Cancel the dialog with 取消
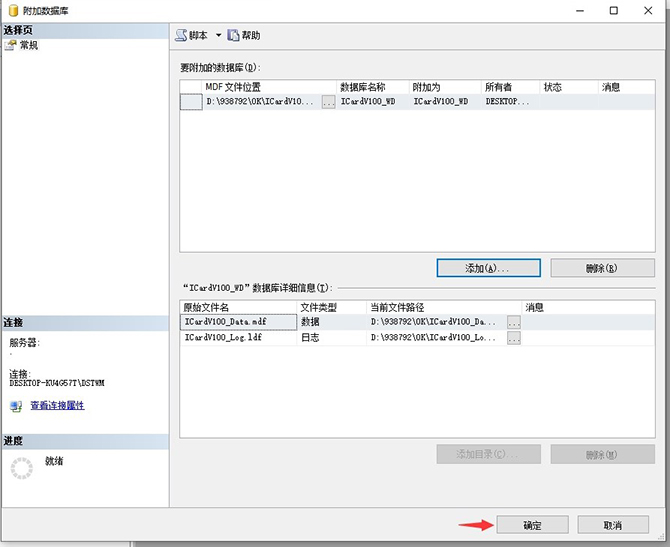Viewport: 670px width, 547px height. coord(613,525)
